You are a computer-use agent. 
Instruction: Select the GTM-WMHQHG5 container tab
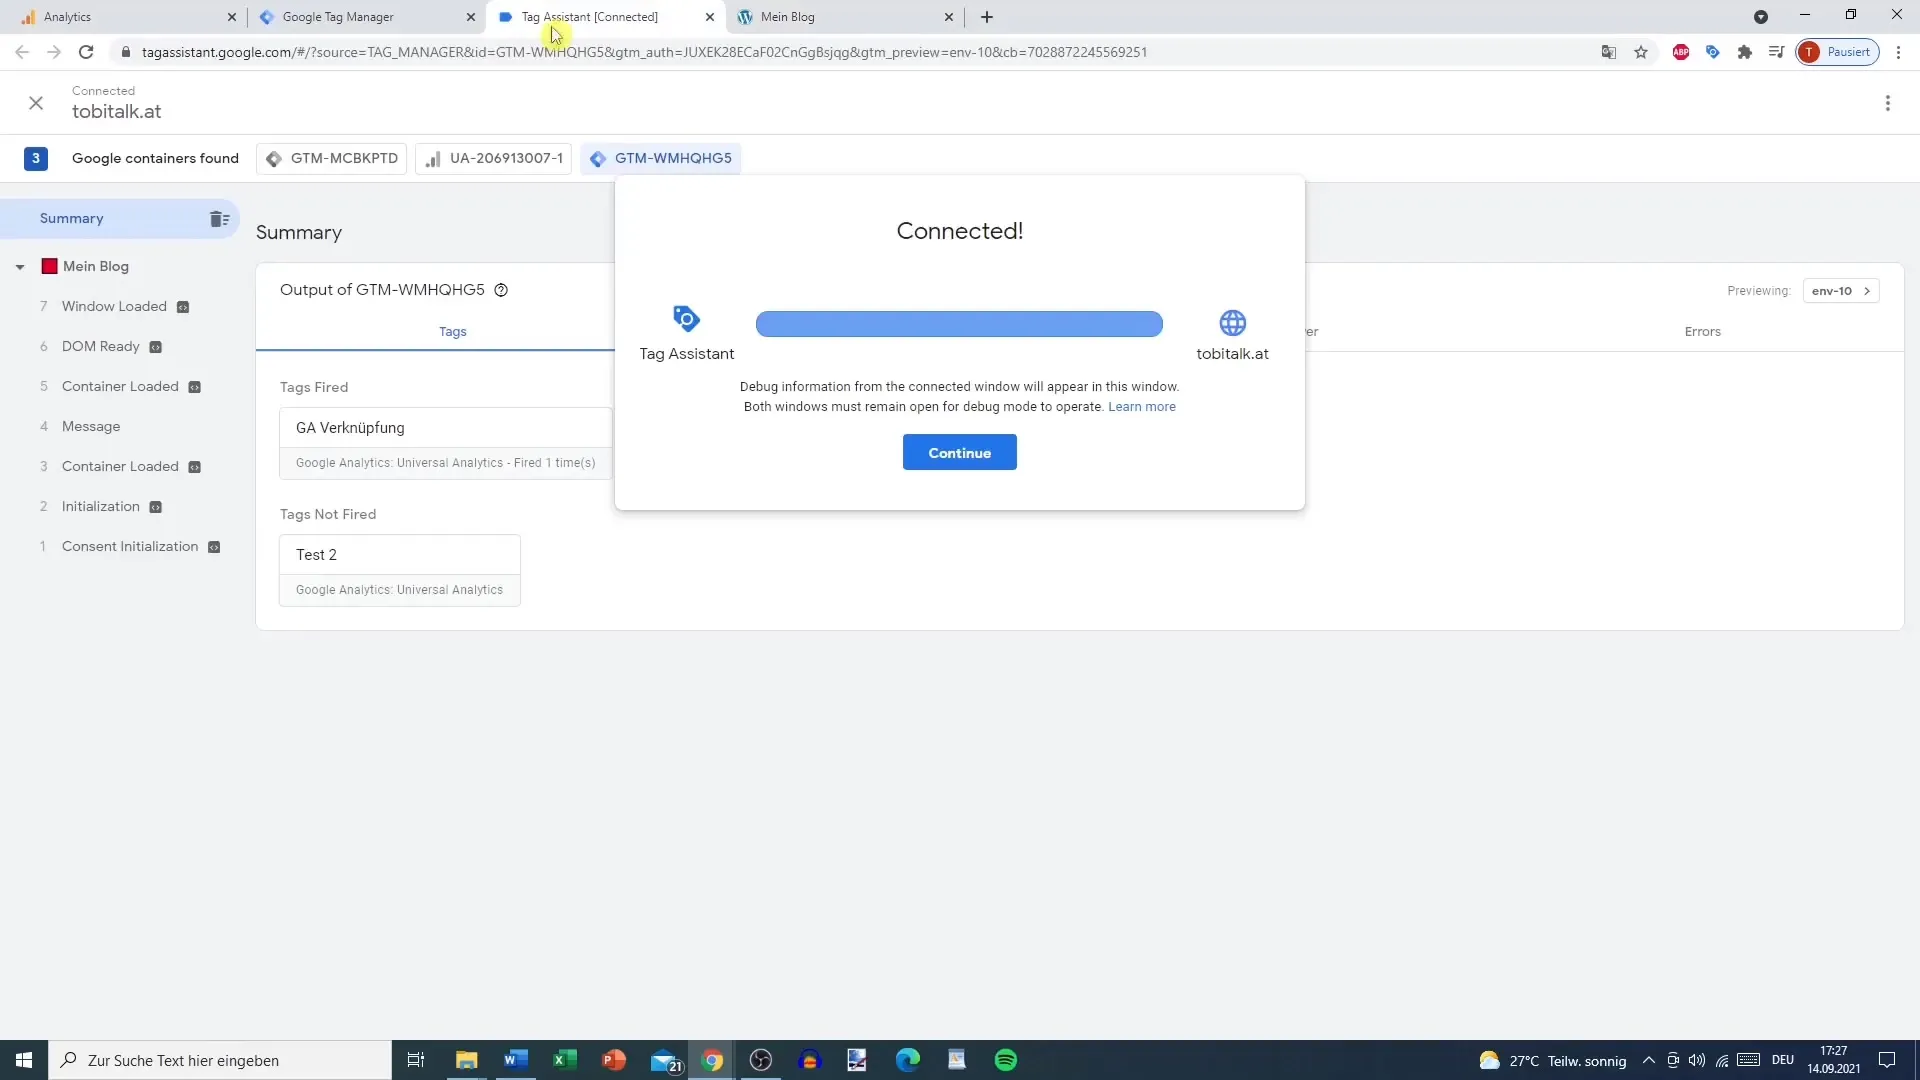(674, 158)
